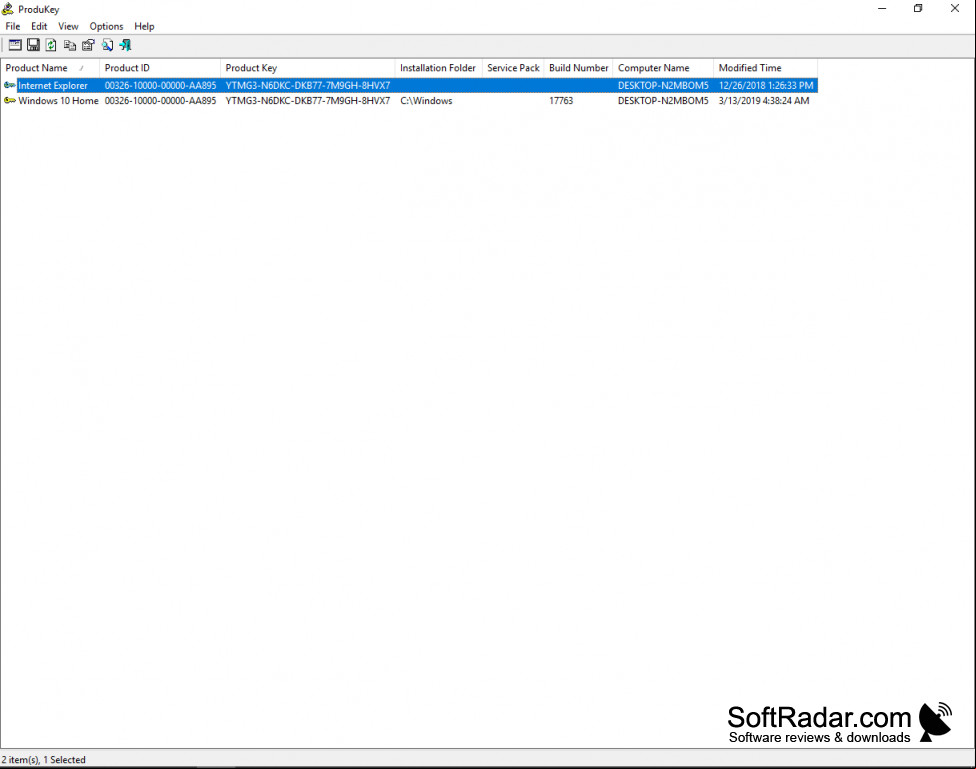Open the Help menu

[144, 26]
